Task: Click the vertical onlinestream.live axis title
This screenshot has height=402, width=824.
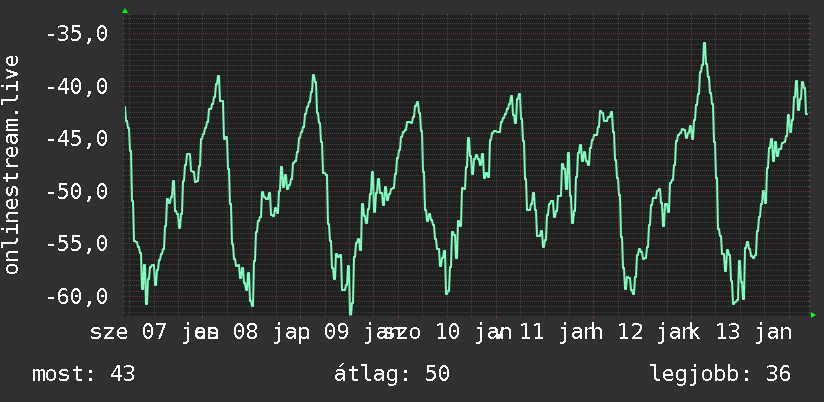Action: coord(11,164)
